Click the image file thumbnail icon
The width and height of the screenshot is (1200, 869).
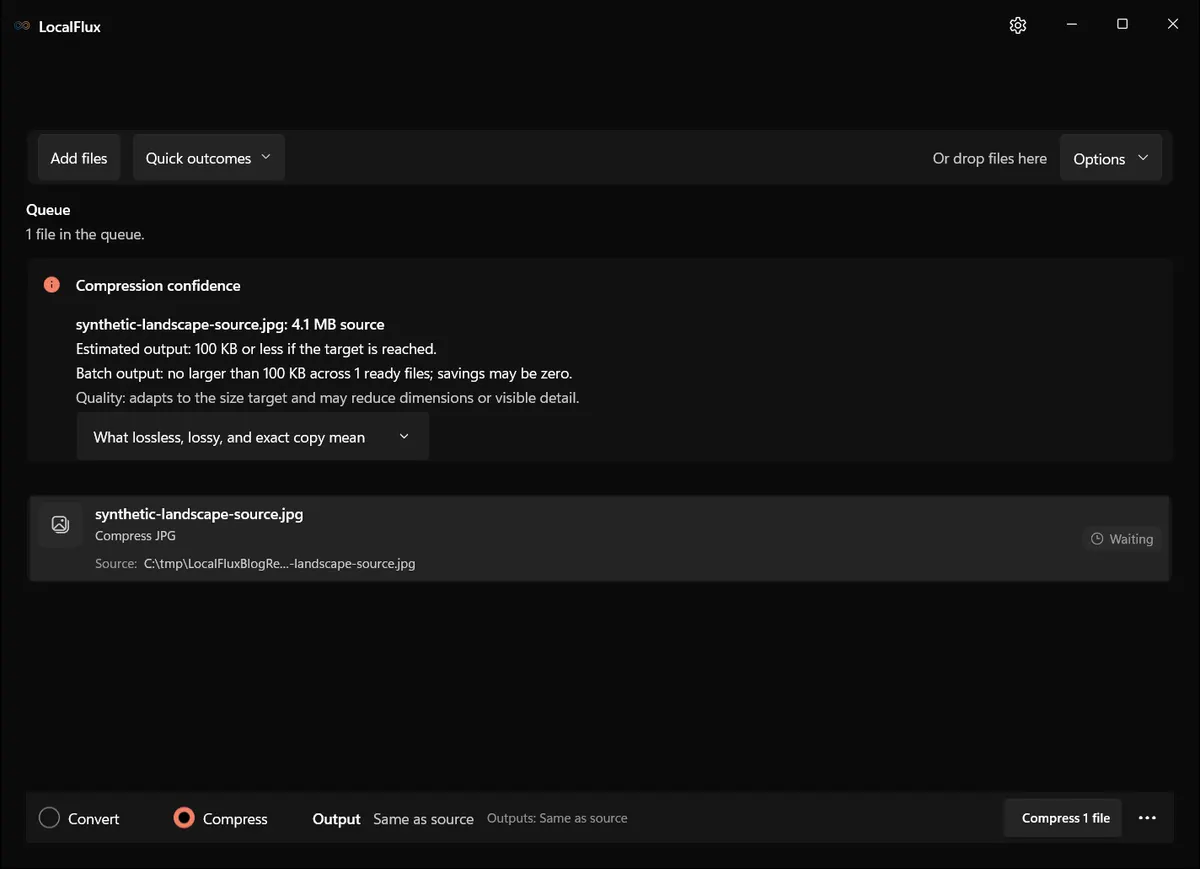(60, 524)
